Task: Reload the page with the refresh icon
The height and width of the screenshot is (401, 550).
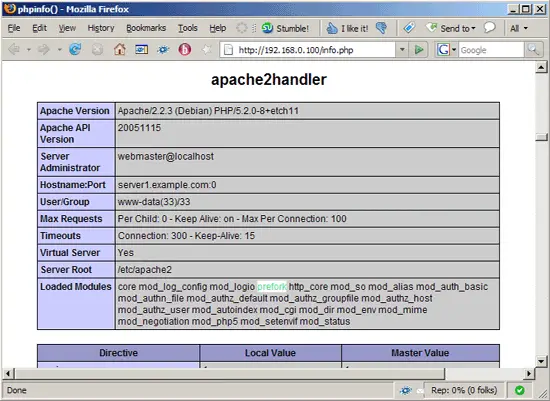Action: tap(75, 49)
